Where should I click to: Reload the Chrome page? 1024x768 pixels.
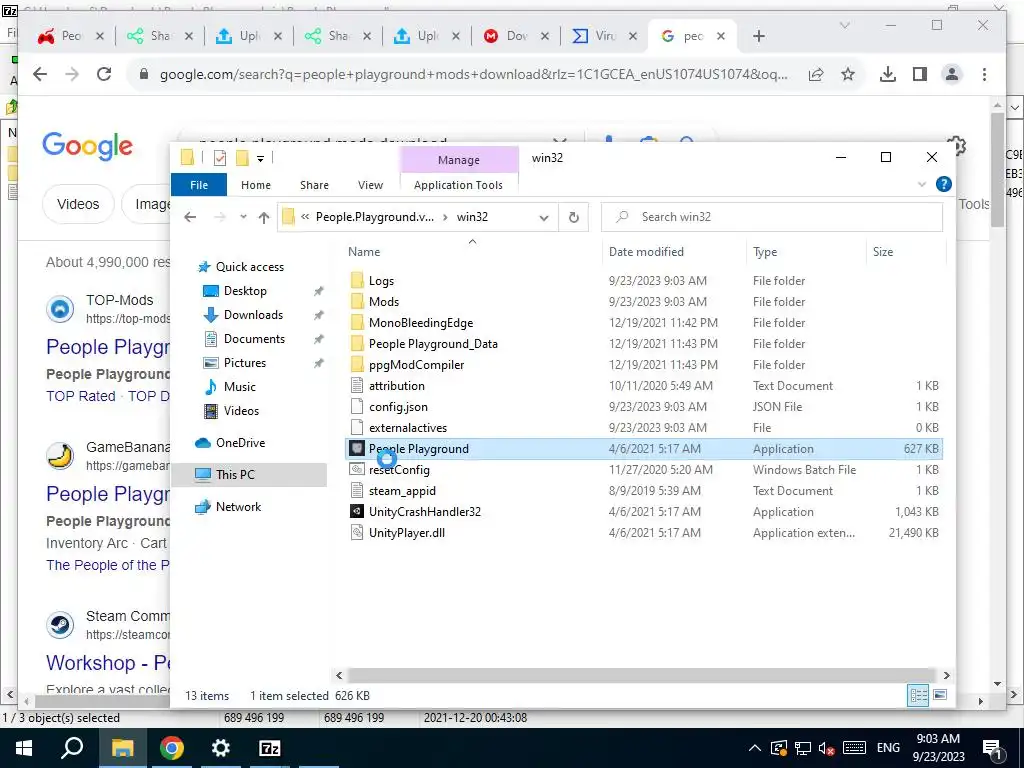[x=104, y=74]
